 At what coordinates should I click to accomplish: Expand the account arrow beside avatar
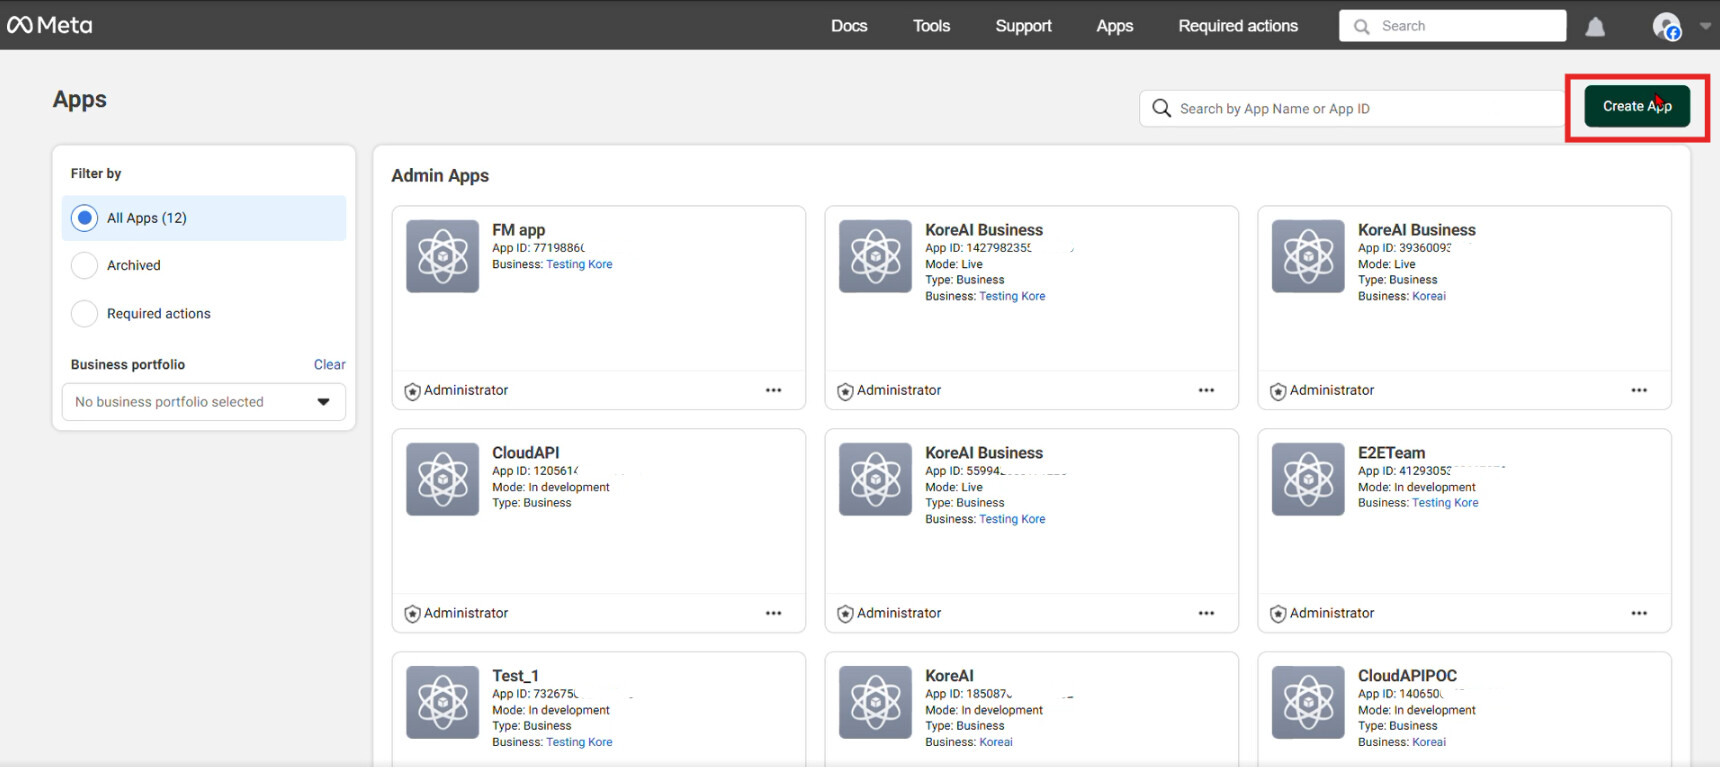pos(1704,26)
